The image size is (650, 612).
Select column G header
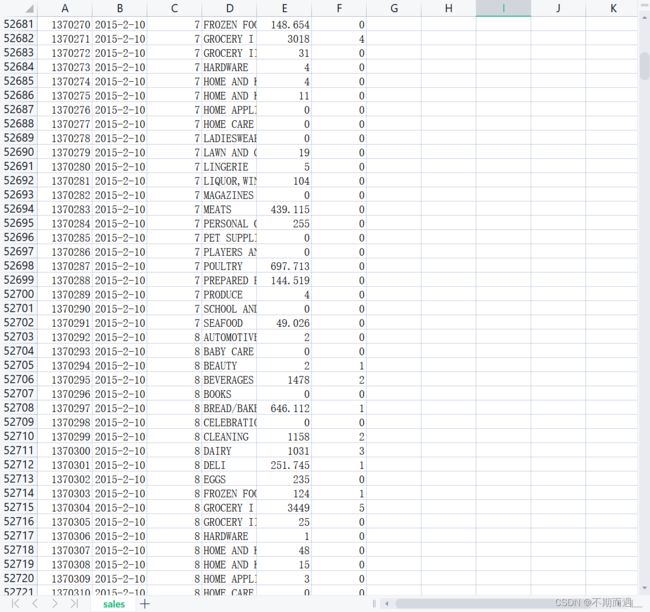(x=394, y=8)
